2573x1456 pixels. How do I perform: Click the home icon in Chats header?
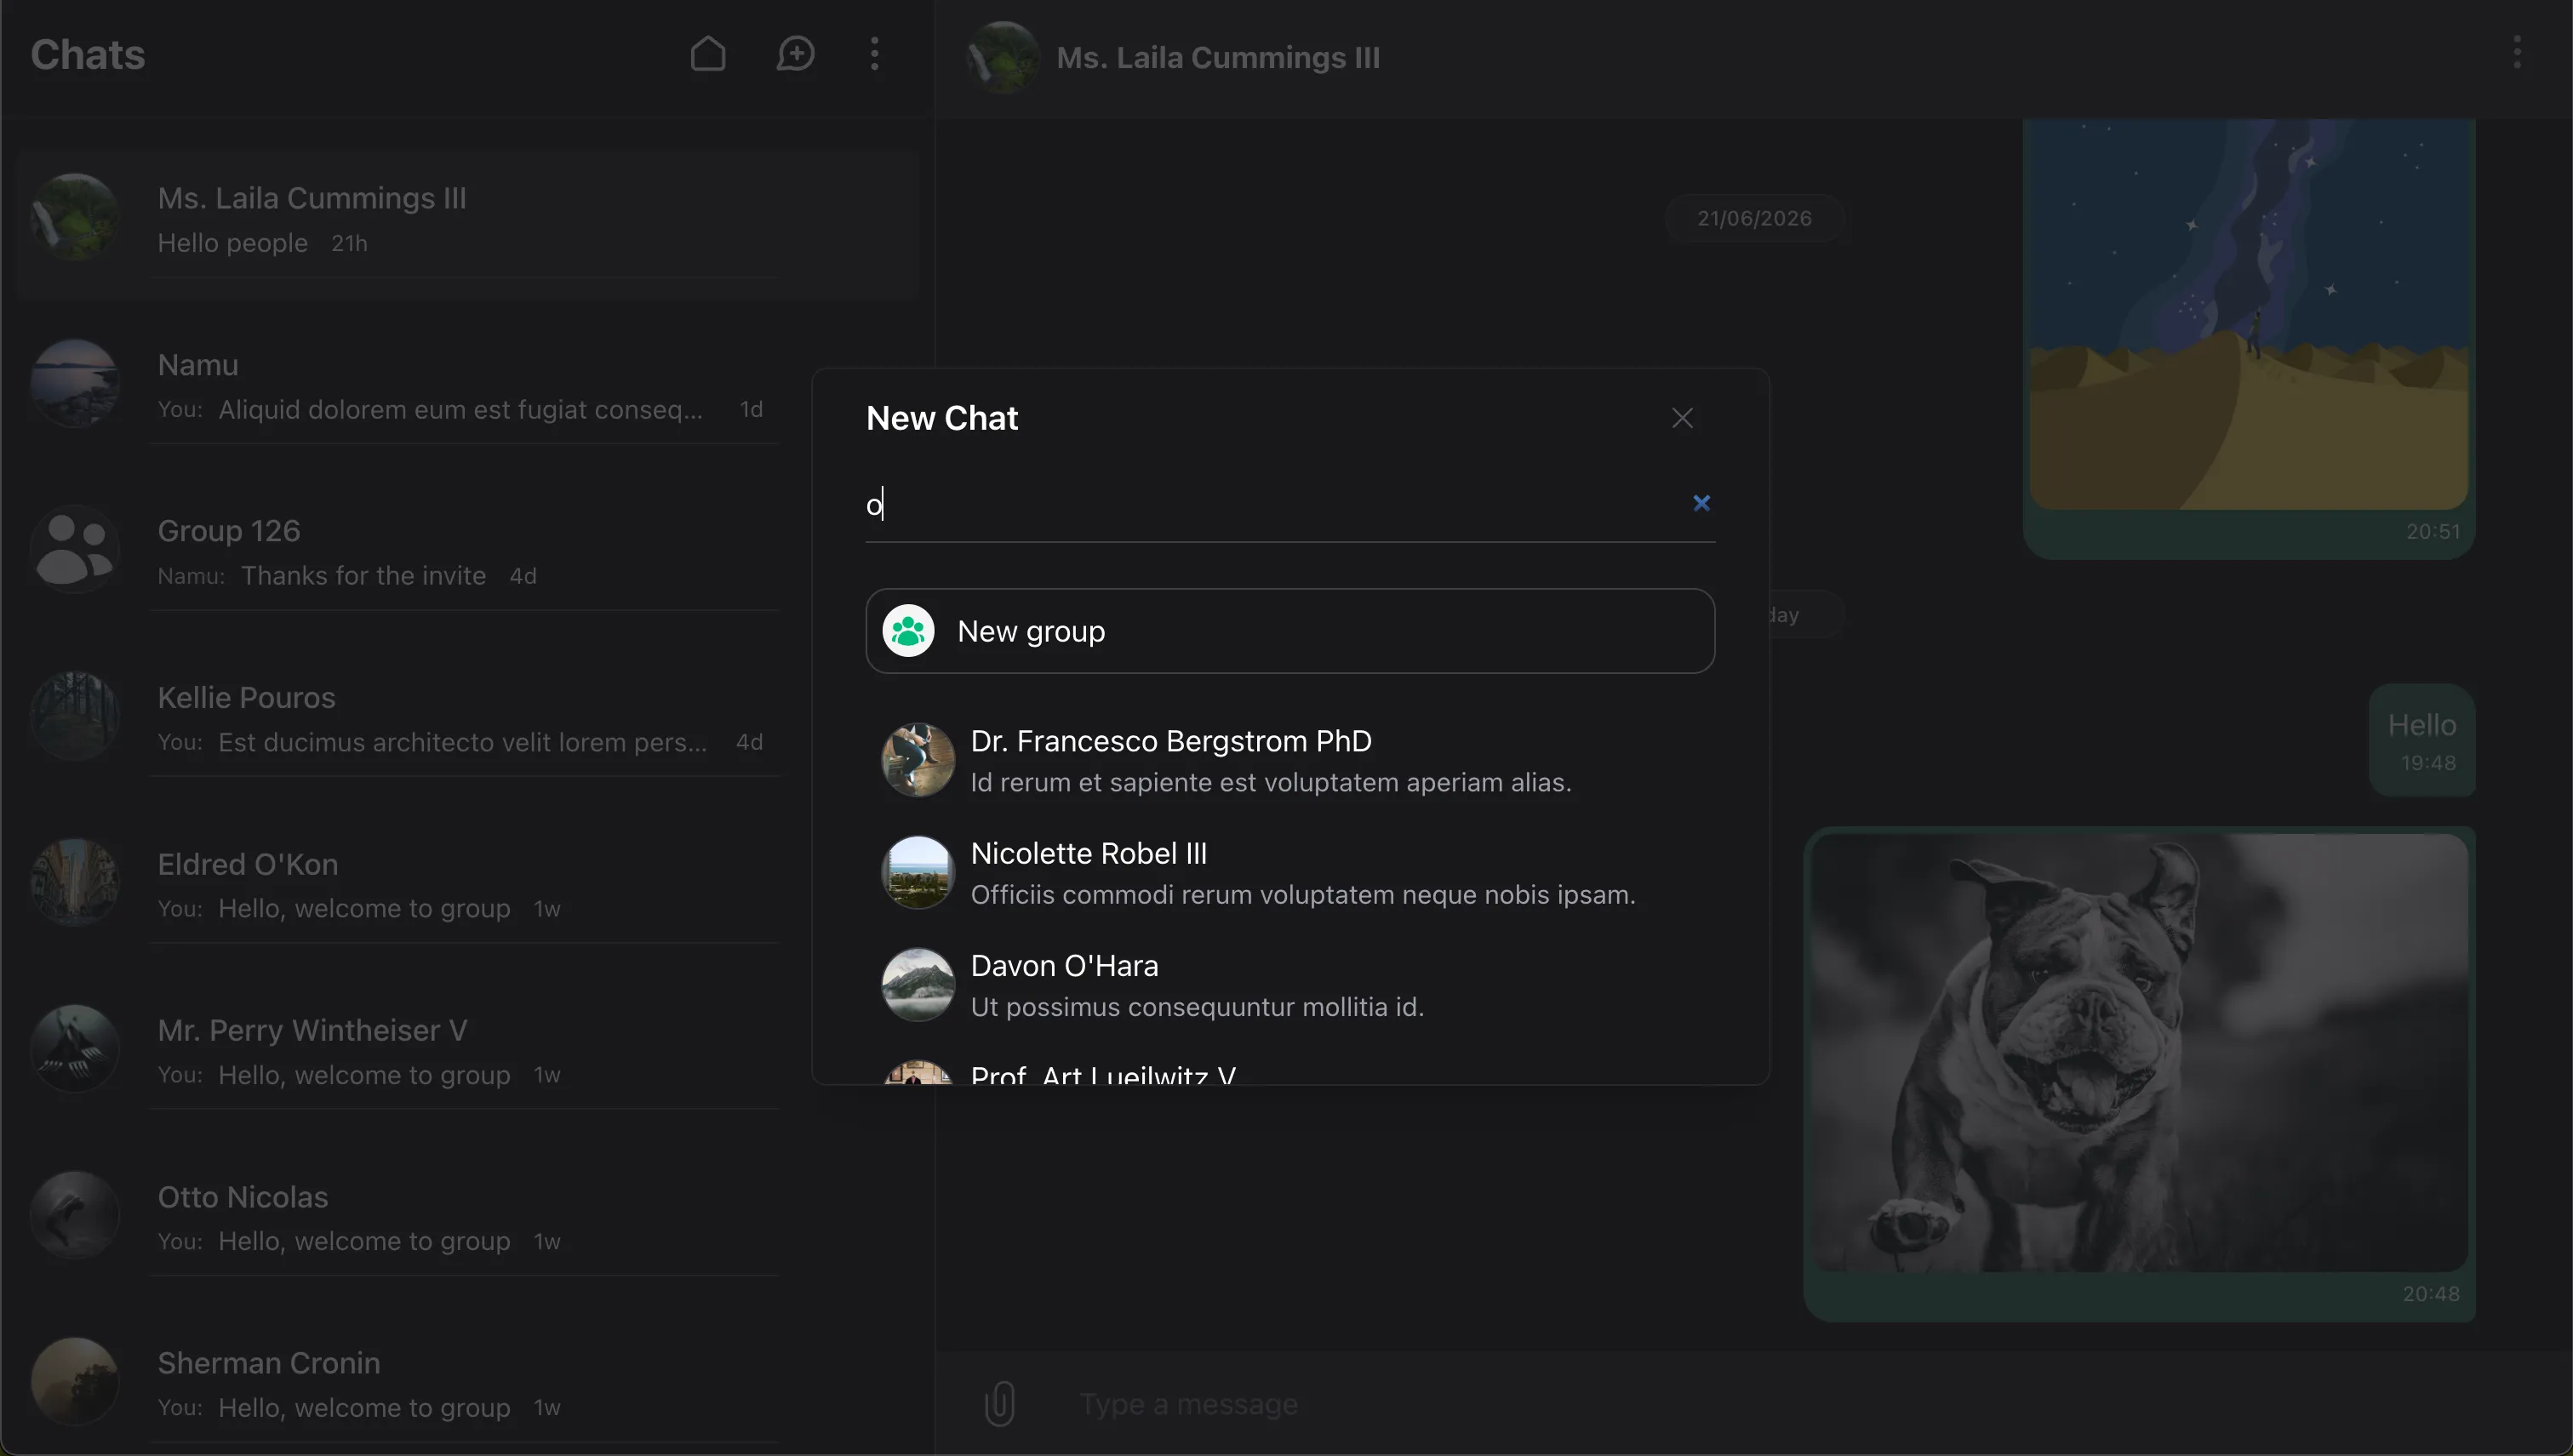click(x=707, y=54)
